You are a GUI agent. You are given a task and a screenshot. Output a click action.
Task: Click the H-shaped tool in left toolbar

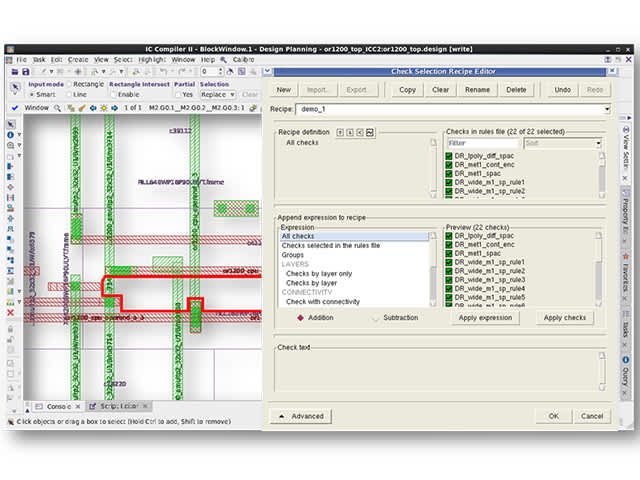[x=11, y=198]
